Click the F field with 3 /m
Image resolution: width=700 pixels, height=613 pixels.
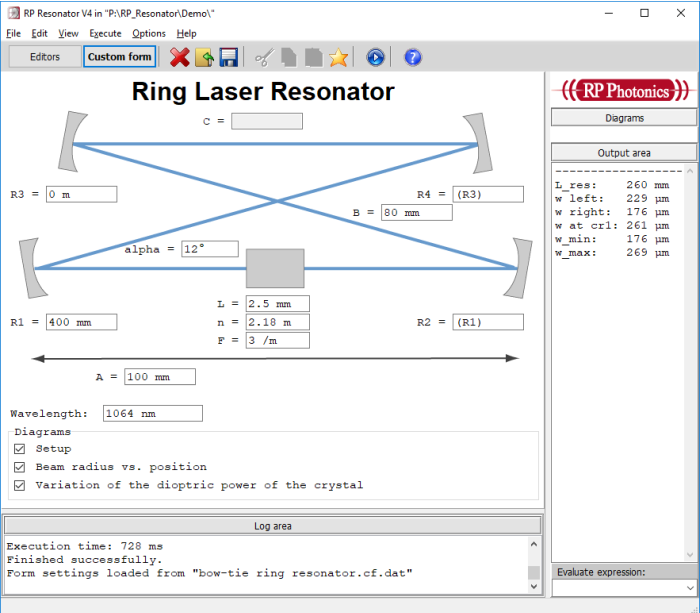[278, 340]
